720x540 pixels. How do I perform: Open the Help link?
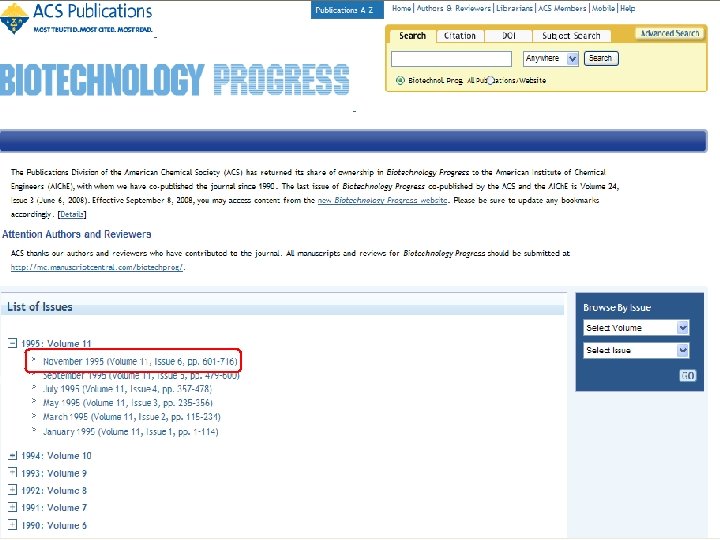click(x=628, y=8)
